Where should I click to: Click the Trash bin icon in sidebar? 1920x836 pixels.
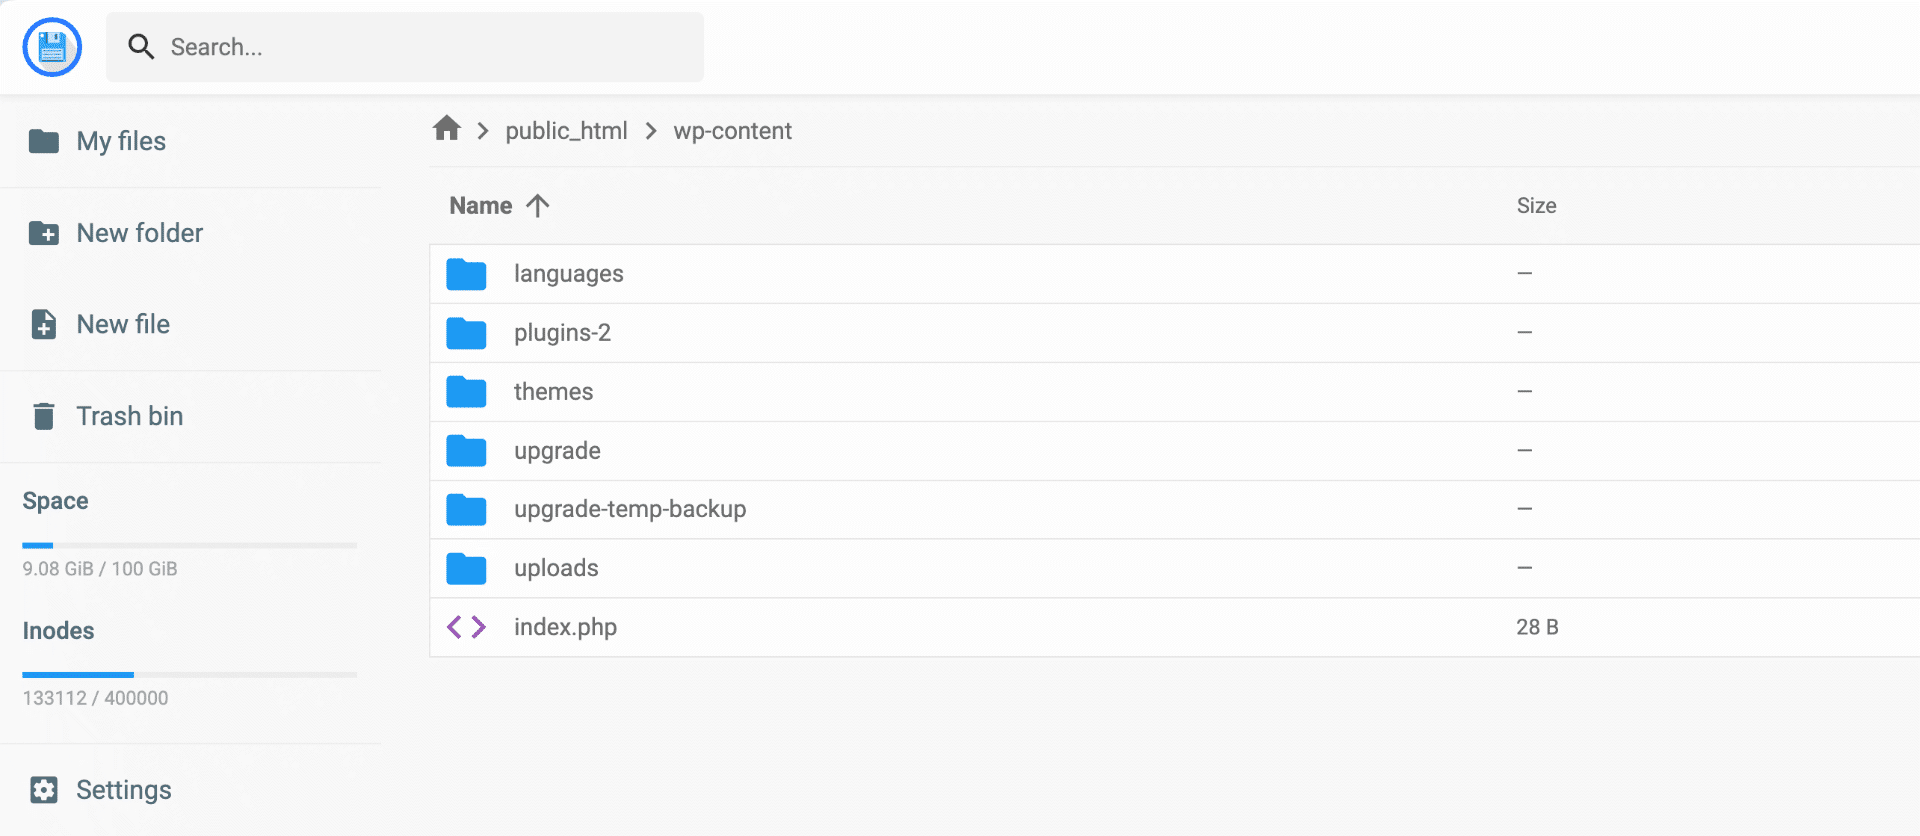[44, 416]
